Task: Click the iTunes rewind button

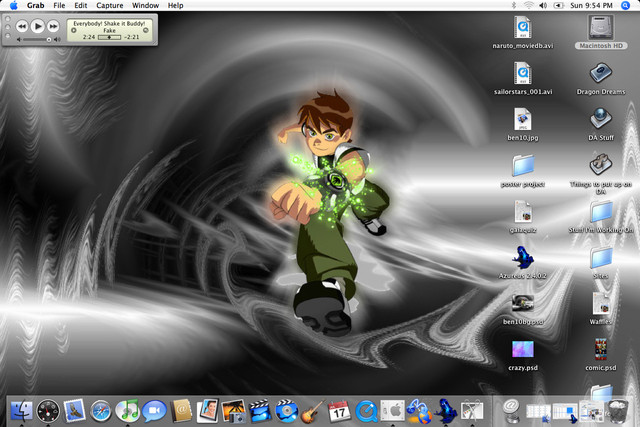Action: coord(22,27)
